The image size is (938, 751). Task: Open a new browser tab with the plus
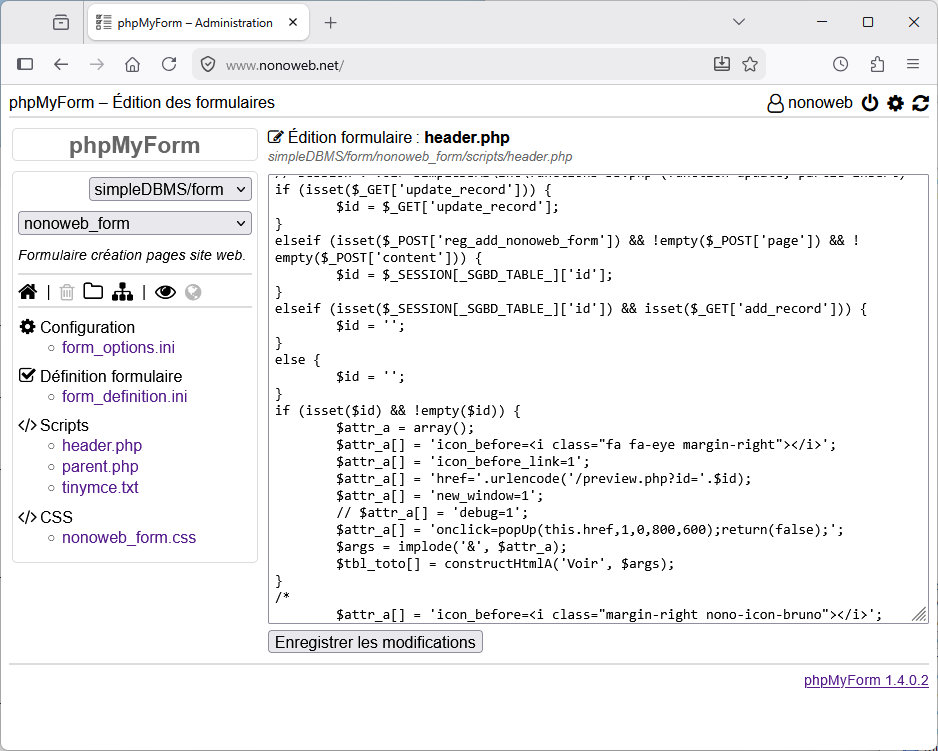pos(330,23)
